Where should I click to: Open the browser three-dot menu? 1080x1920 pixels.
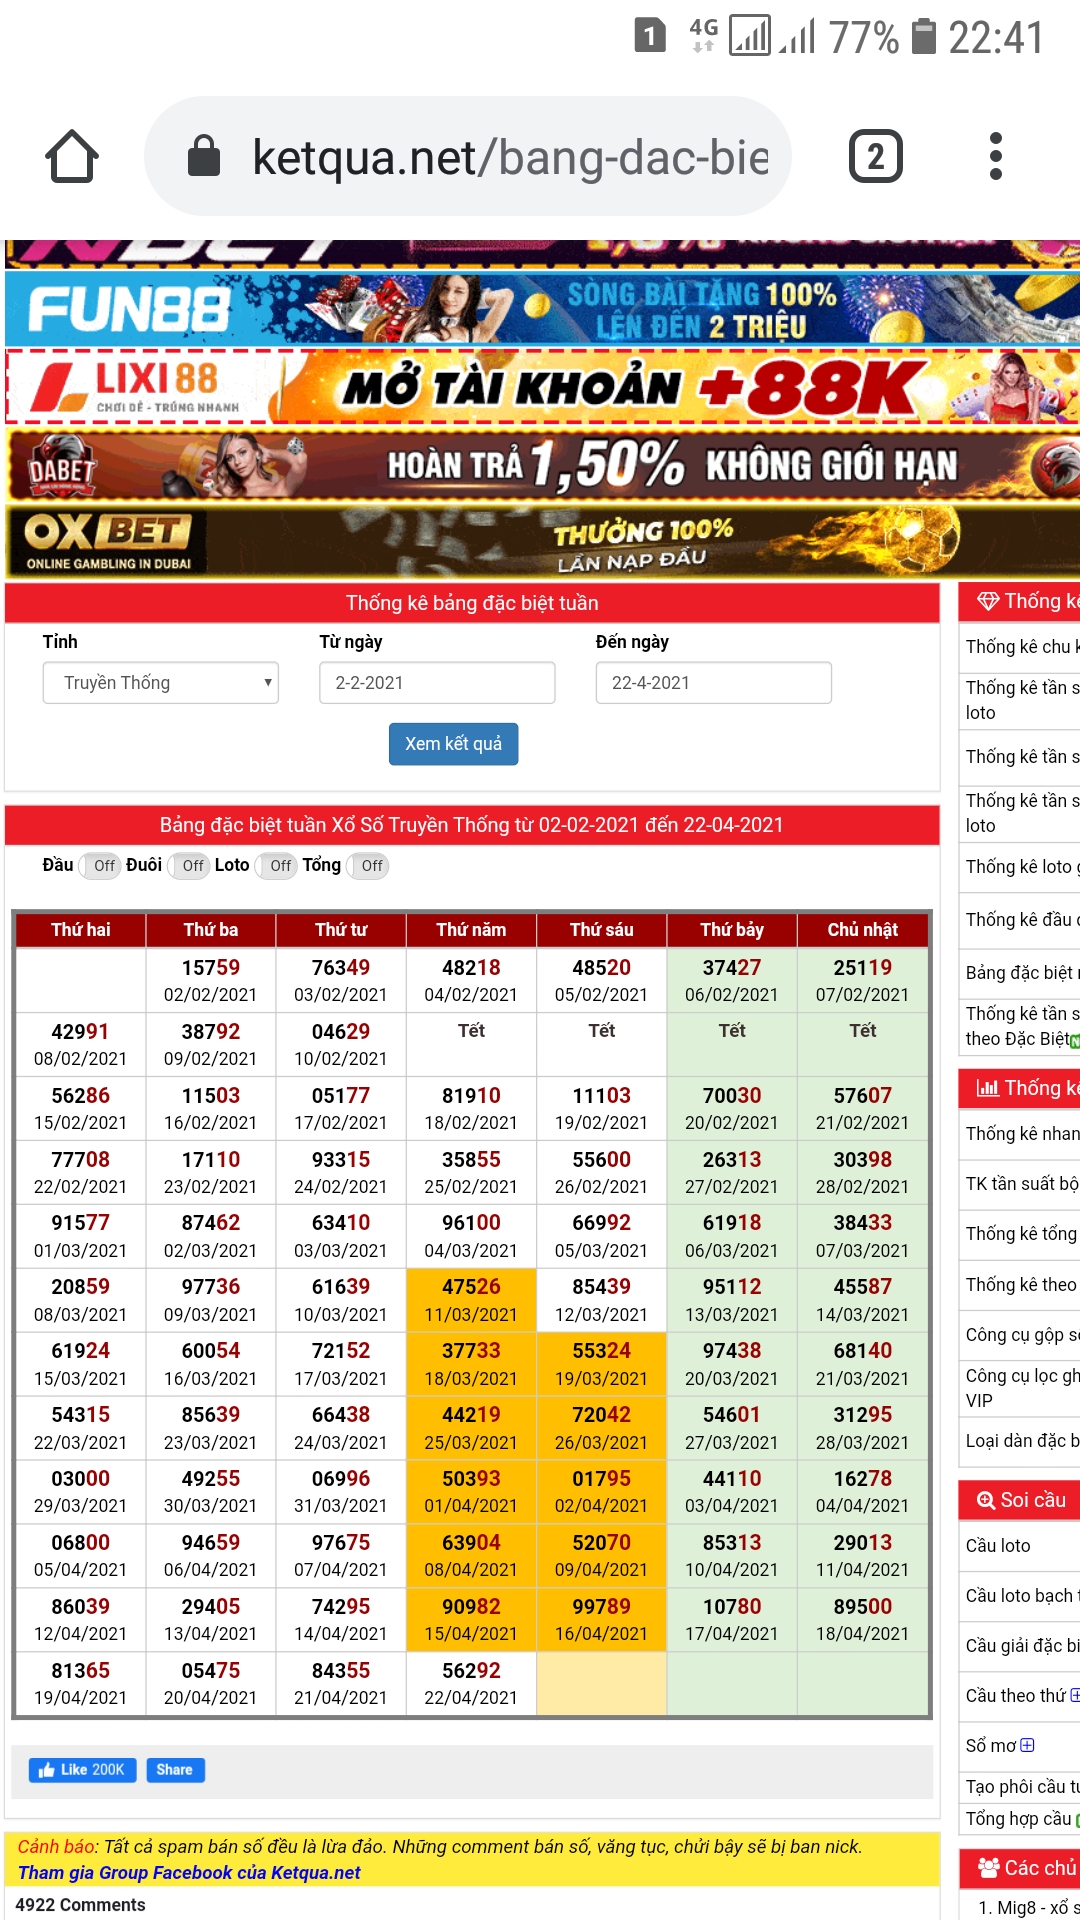click(995, 157)
